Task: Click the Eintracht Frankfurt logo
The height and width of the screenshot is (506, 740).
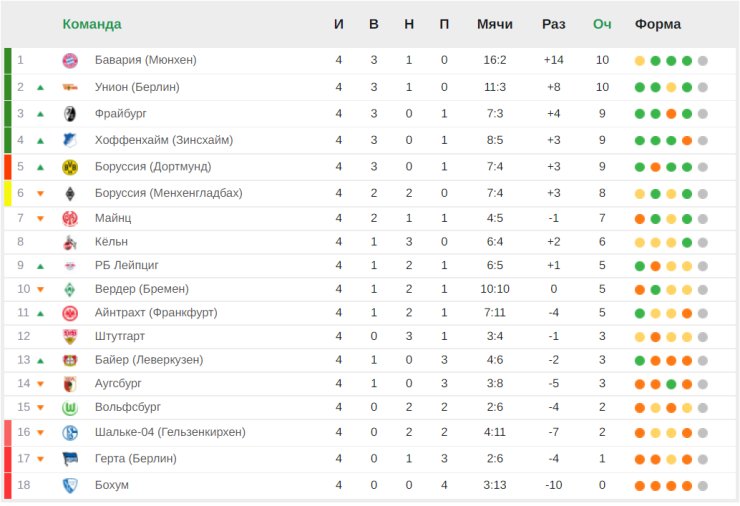Action: click(70, 313)
